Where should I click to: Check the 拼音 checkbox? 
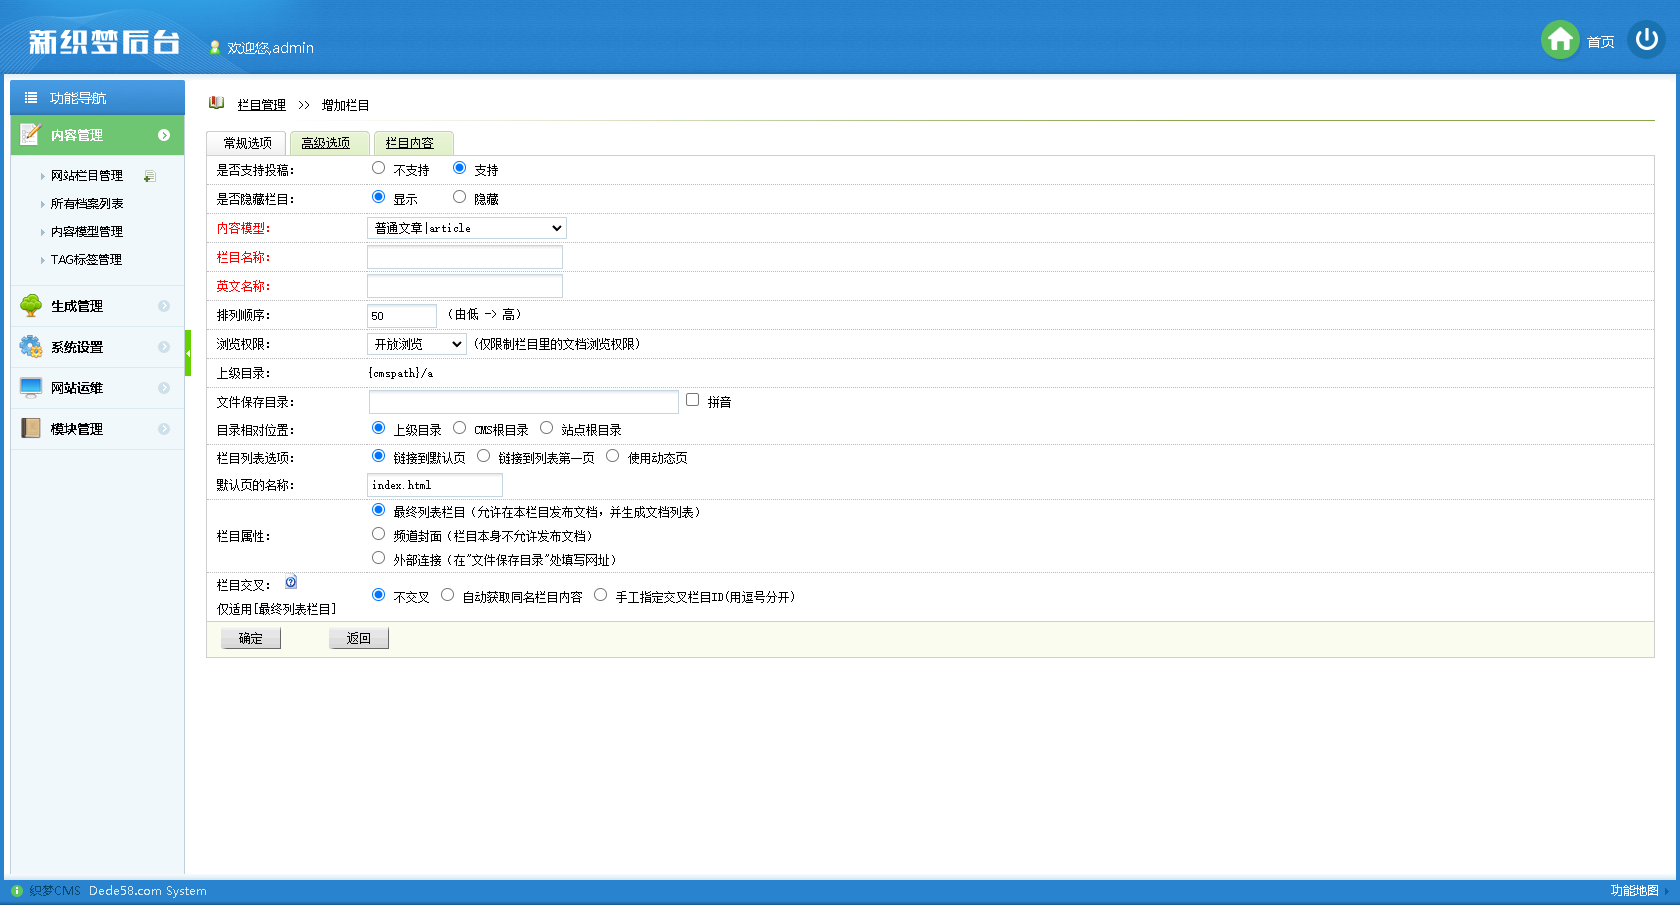click(x=692, y=400)
